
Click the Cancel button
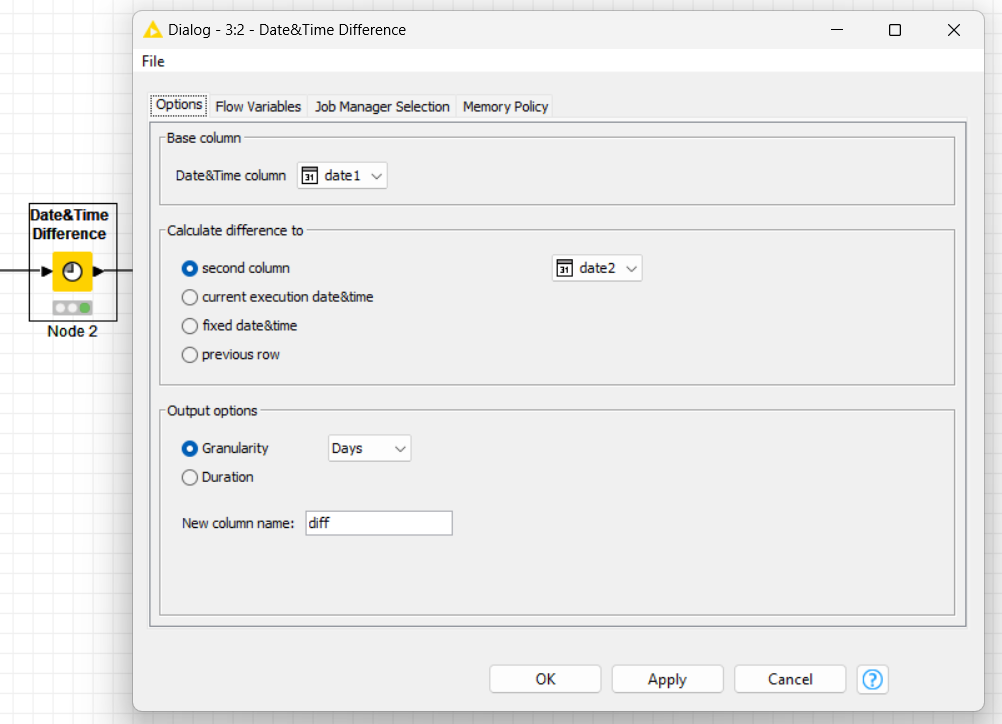[x=790, y=679]
